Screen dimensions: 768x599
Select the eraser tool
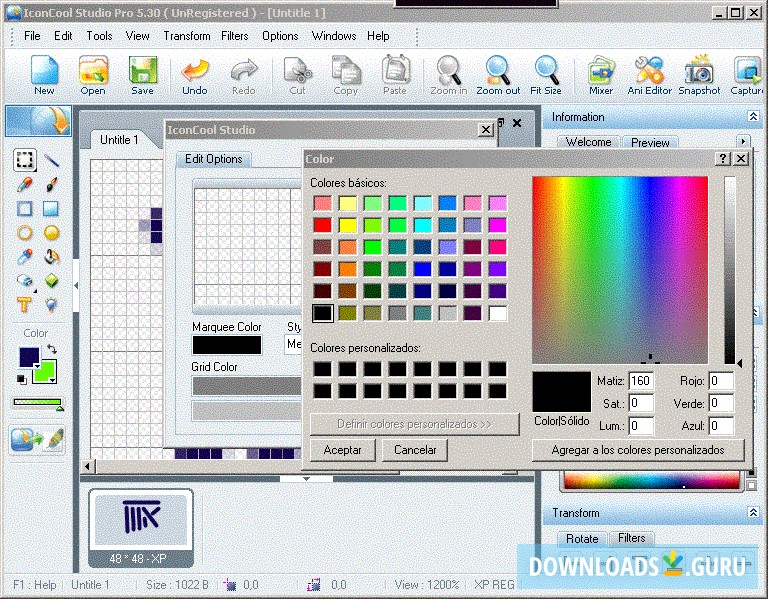coord(24,281)
